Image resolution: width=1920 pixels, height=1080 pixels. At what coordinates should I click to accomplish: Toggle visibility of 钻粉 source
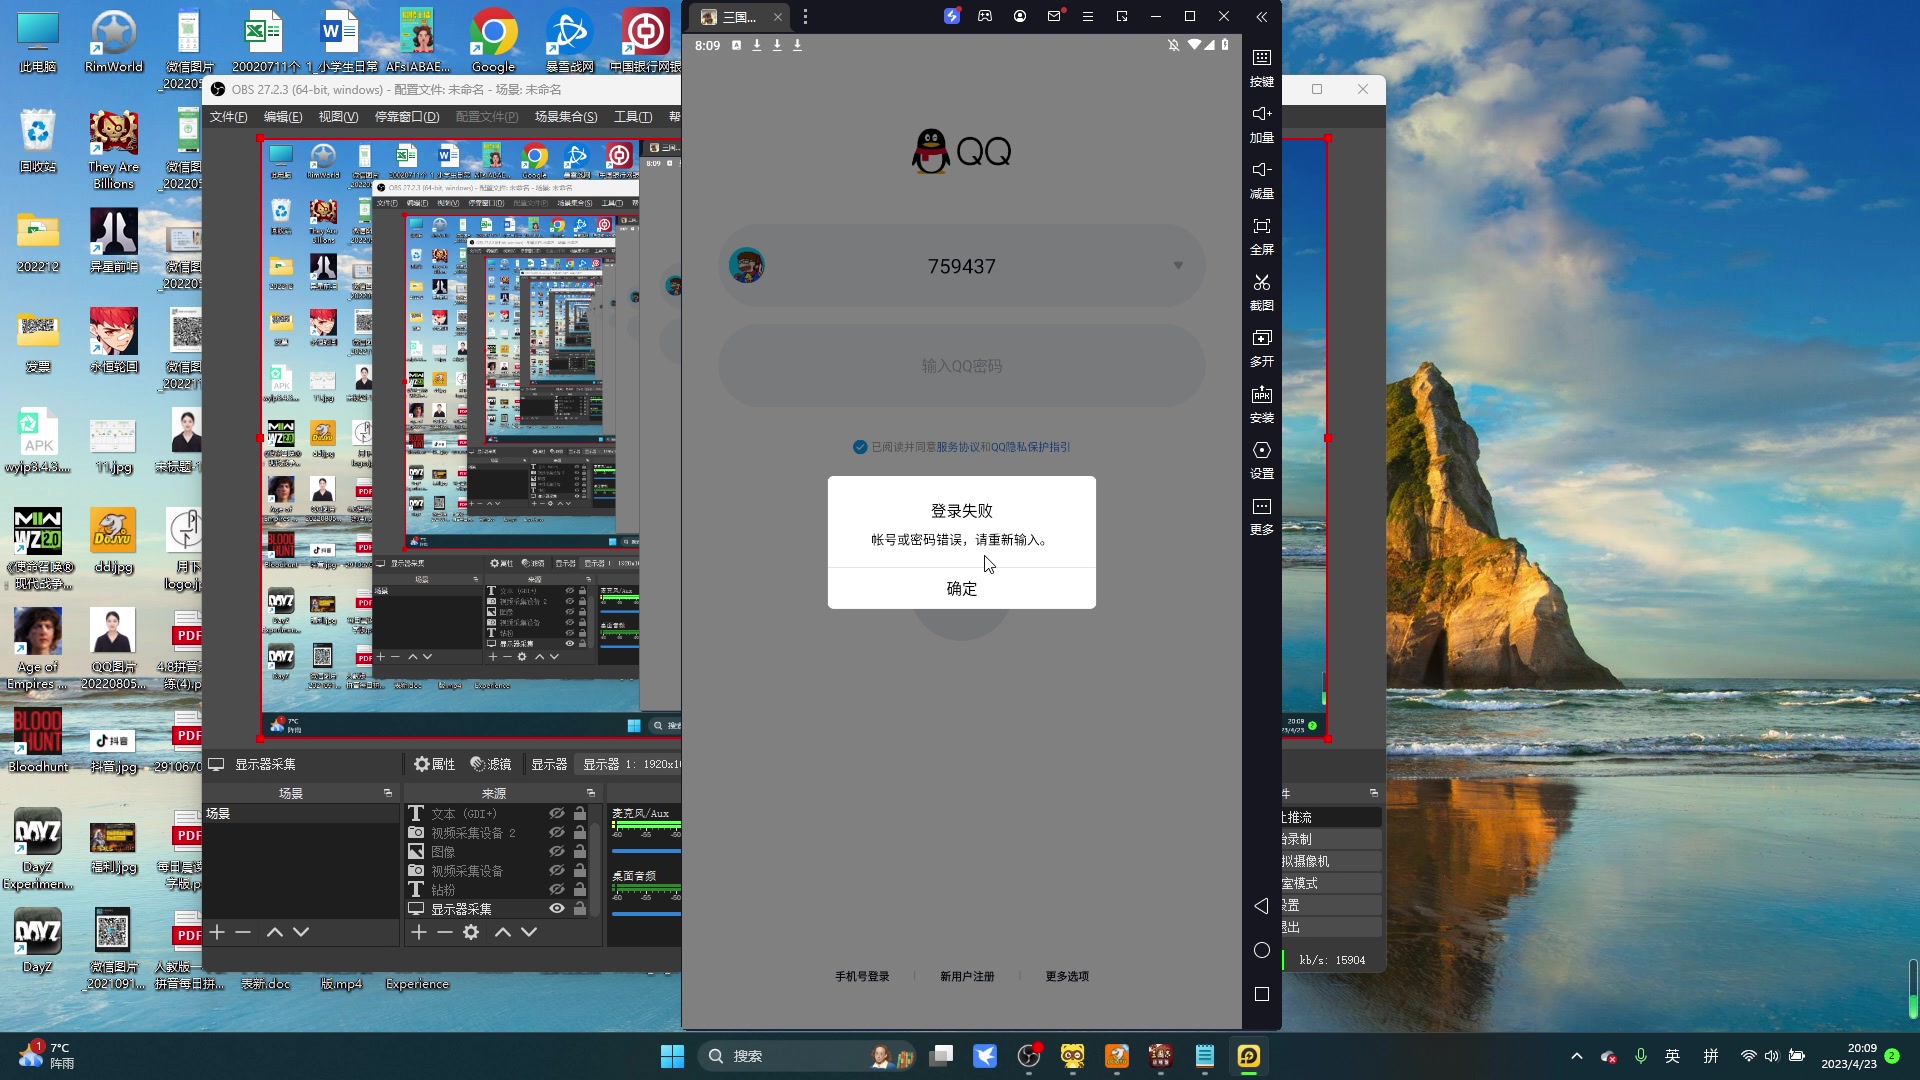[557, 890]
